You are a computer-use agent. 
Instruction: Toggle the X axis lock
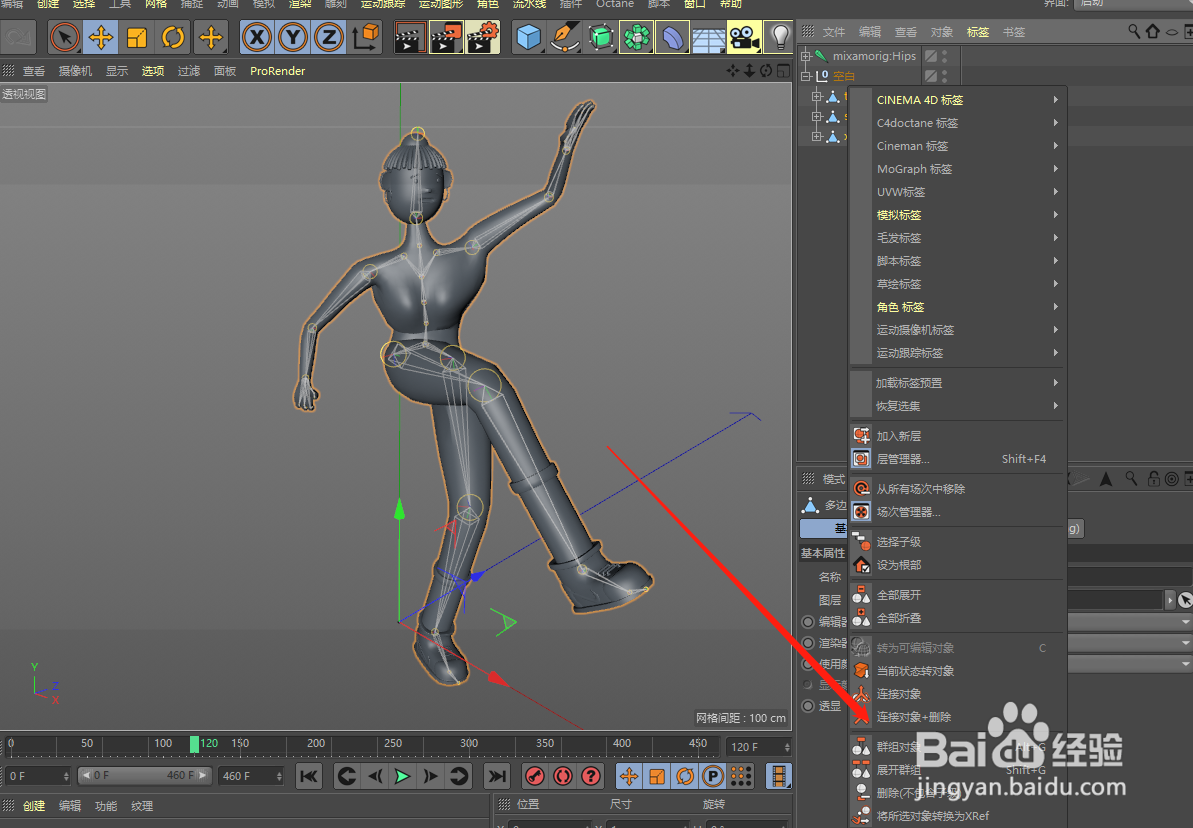[x=257, y=37]
